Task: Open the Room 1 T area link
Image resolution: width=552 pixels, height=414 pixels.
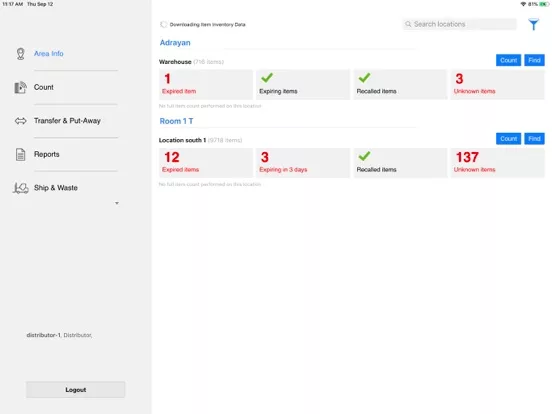Action: point(176,121)
